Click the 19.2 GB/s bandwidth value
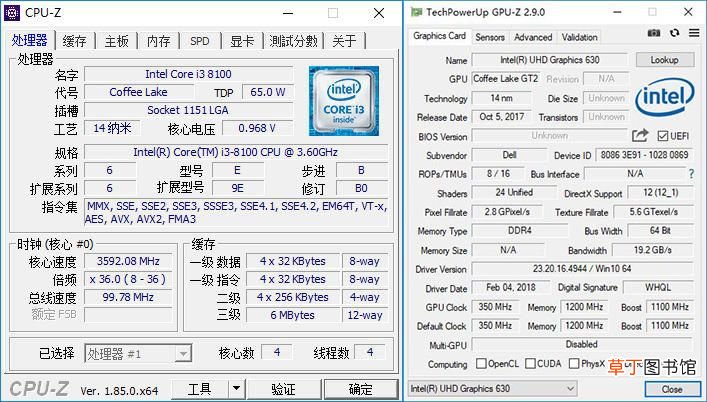This screenshot has width=707, height=402. coord(652,250)
